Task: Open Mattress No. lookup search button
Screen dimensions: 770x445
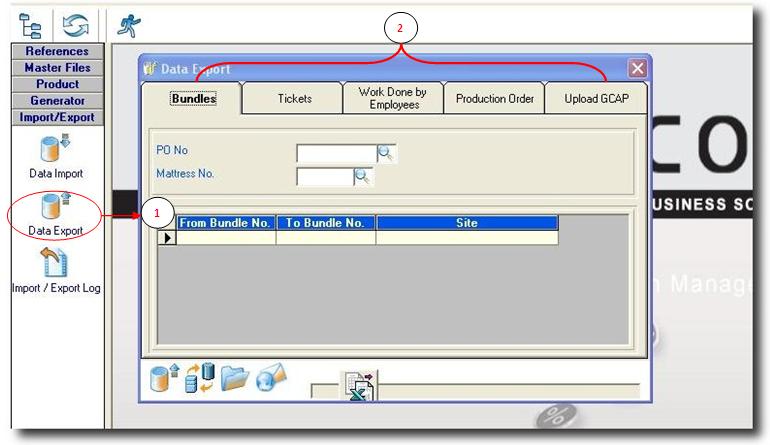Action: coord(363,176)
